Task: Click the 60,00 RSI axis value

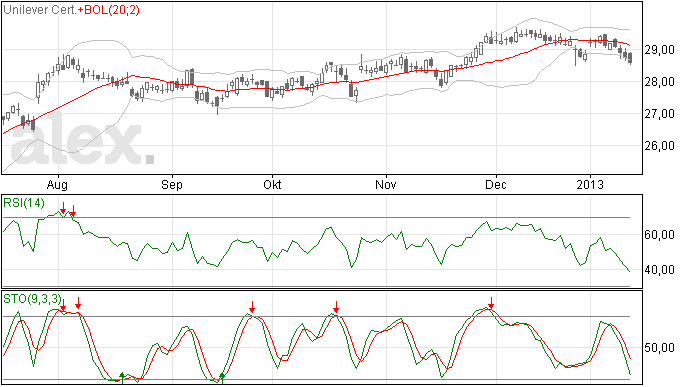Action: (659, 235)
